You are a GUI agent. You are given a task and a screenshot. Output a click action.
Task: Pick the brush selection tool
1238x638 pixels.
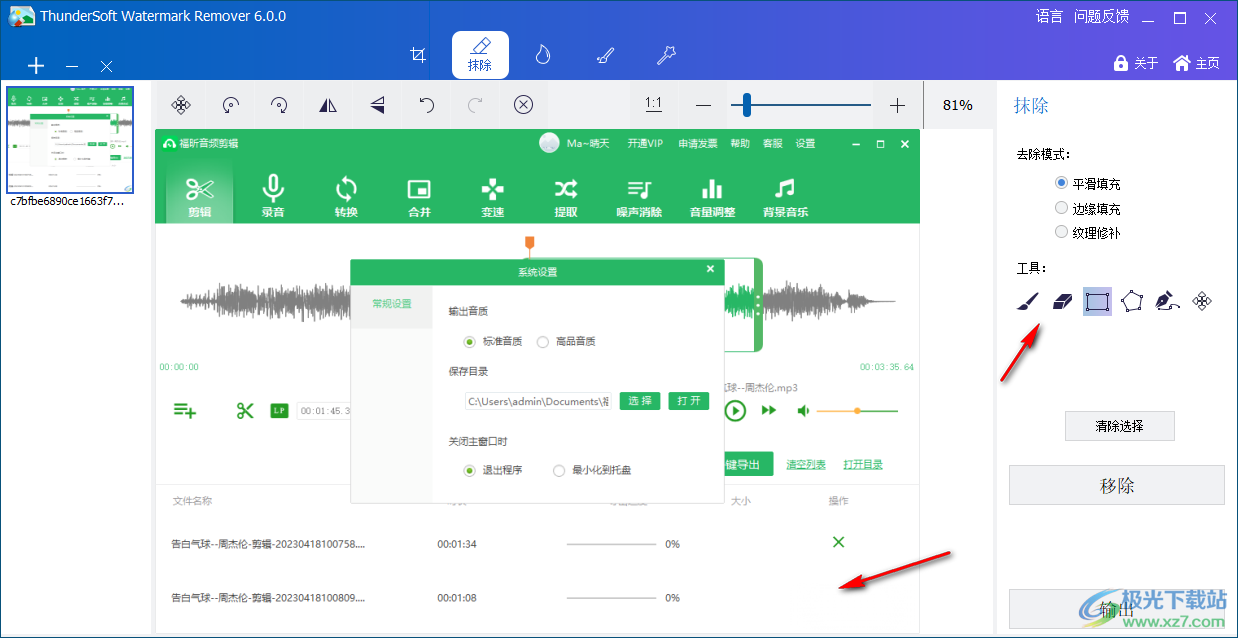(x=1027, y=301)
